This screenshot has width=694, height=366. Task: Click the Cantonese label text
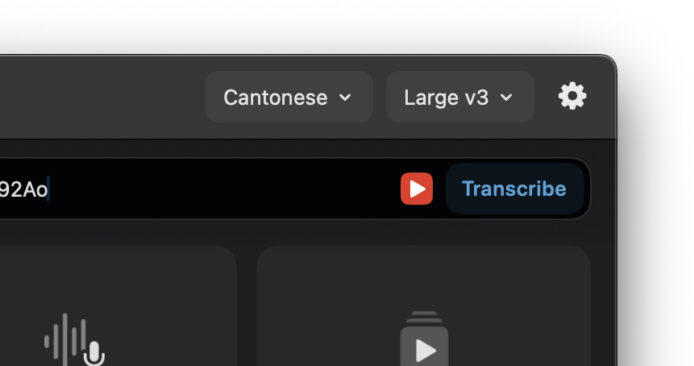tap(275, 97)
